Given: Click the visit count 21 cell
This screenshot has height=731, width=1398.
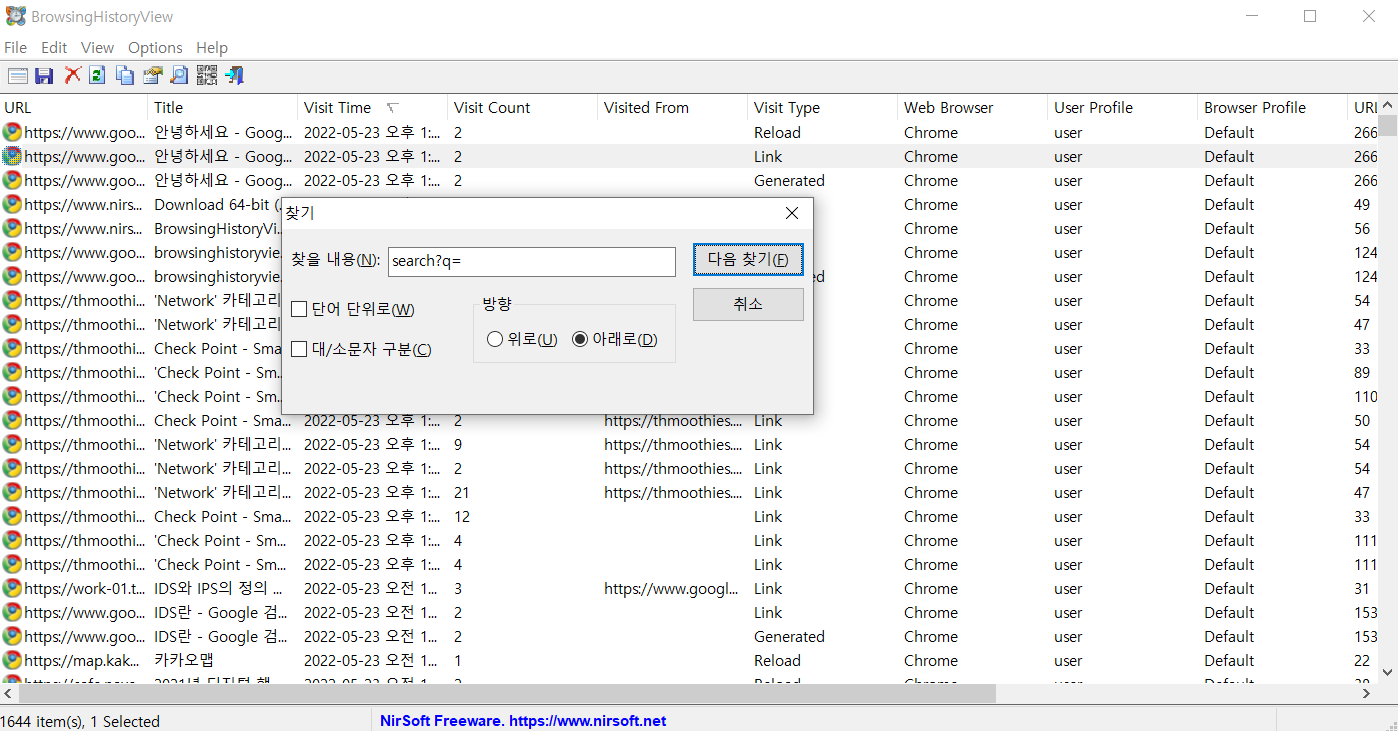Looking at the screenshot, I should click(461, 492).
